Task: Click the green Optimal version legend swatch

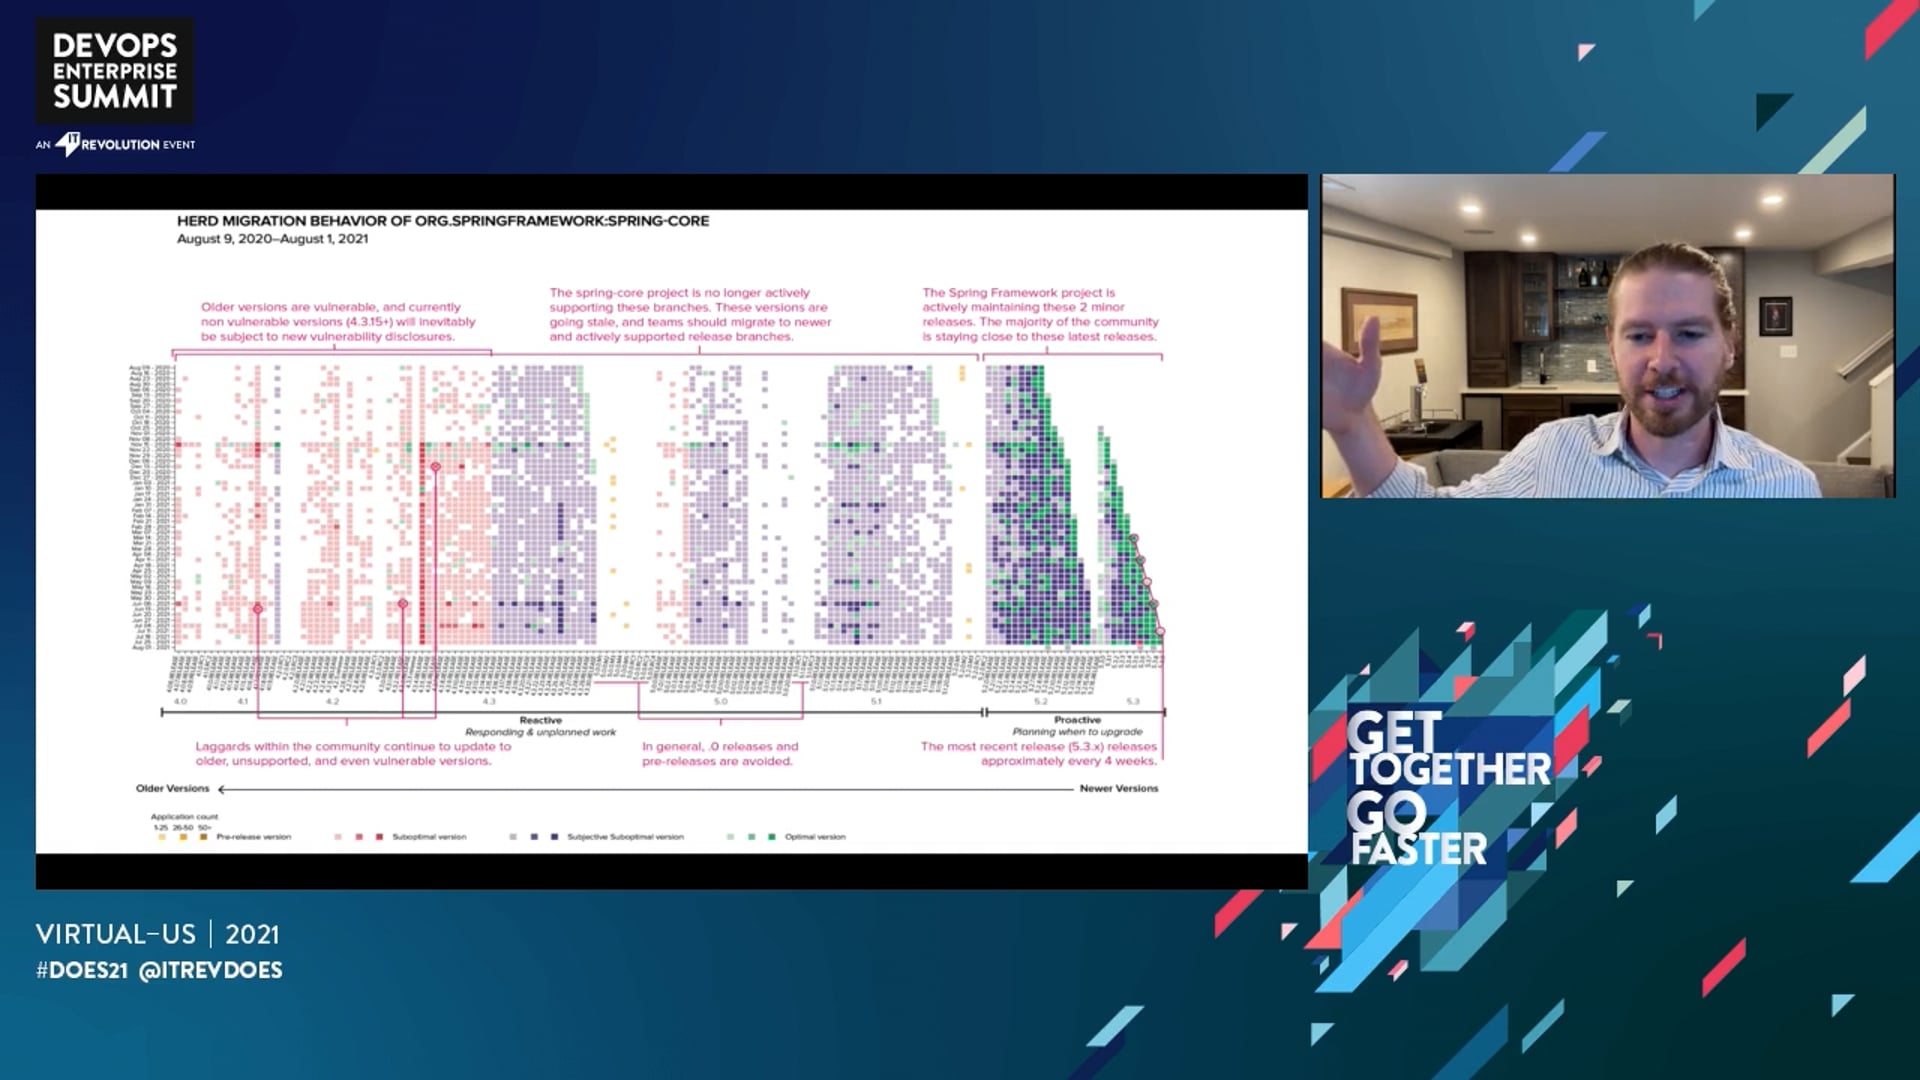Action: click(772, 837)
